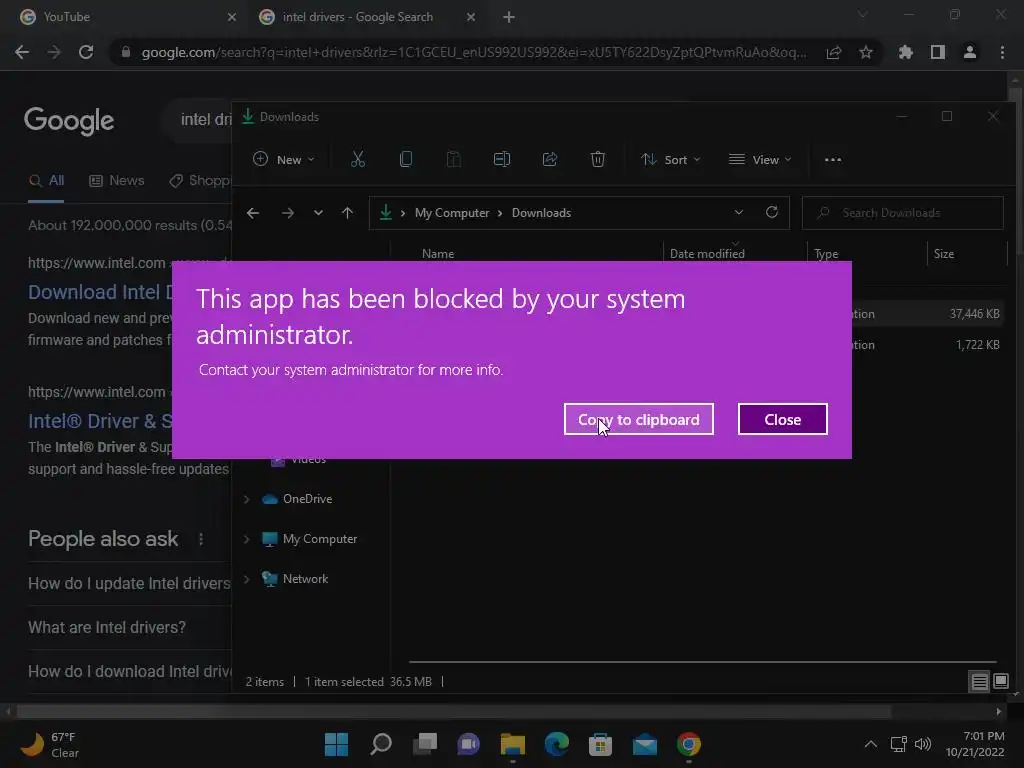Screen dimensions: 1024x768
Task: Select OneDrive in the navigation pane
Action: click(x=307, y=499)
